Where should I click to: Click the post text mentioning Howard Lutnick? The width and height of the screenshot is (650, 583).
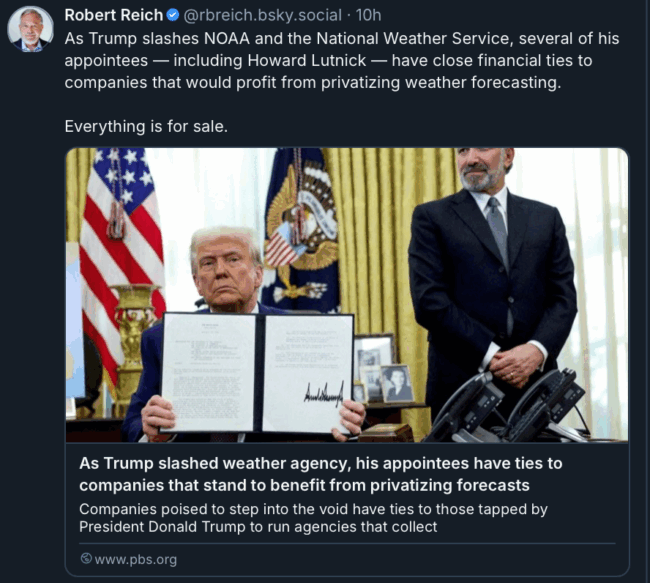(x=342, y=61)
